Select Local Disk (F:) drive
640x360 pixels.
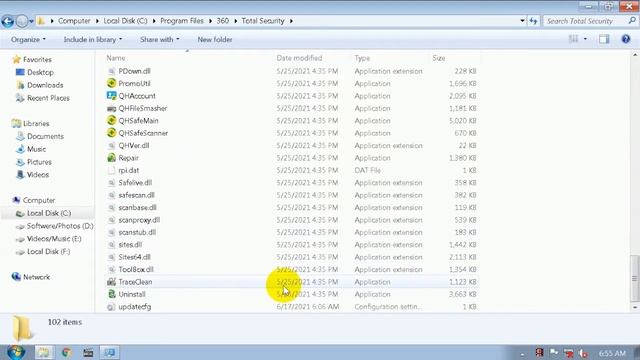tap(48, 251)
